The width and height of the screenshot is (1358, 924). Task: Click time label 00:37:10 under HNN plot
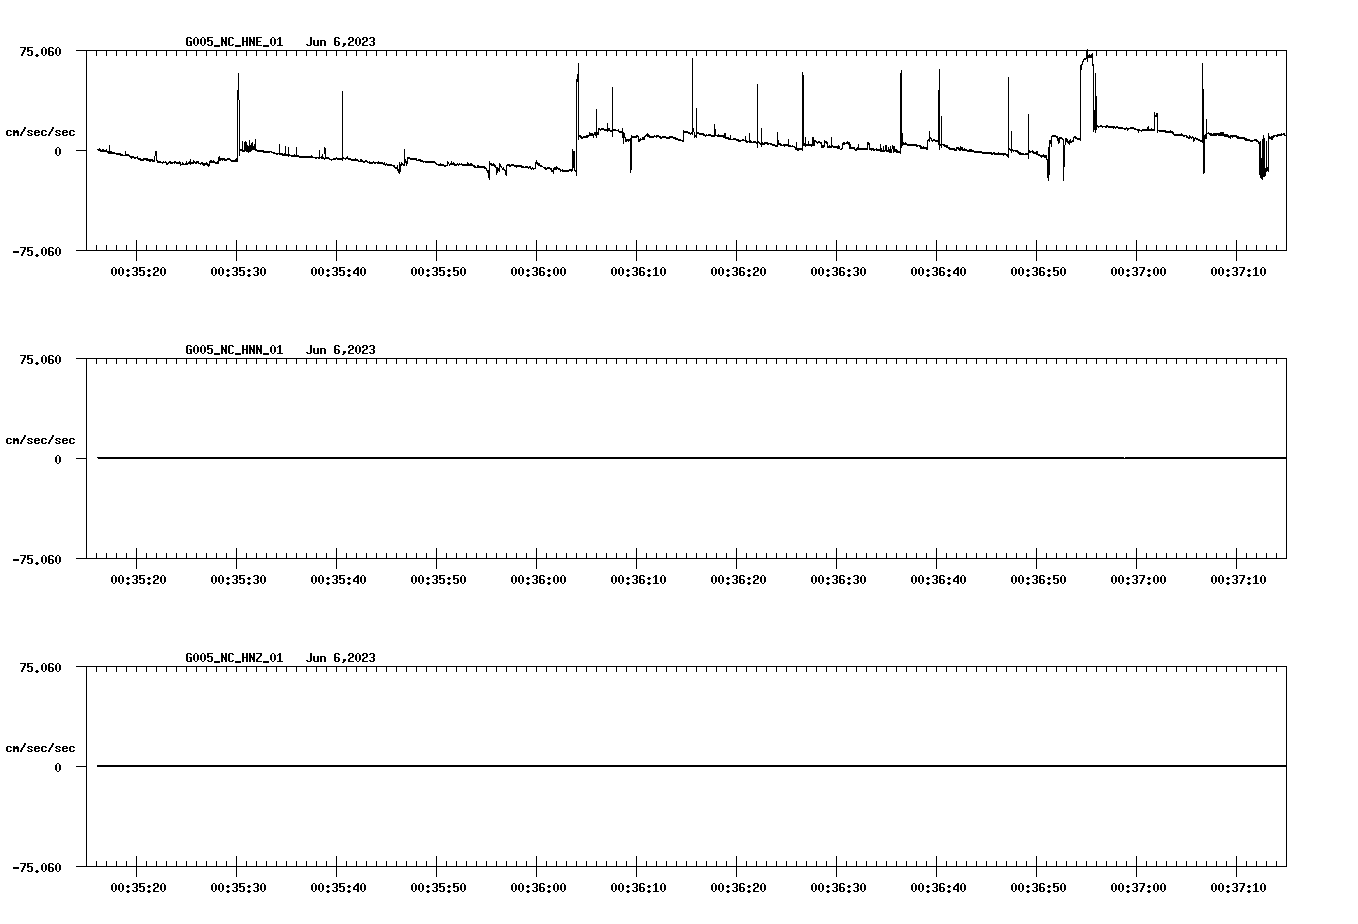(1238, 580)
